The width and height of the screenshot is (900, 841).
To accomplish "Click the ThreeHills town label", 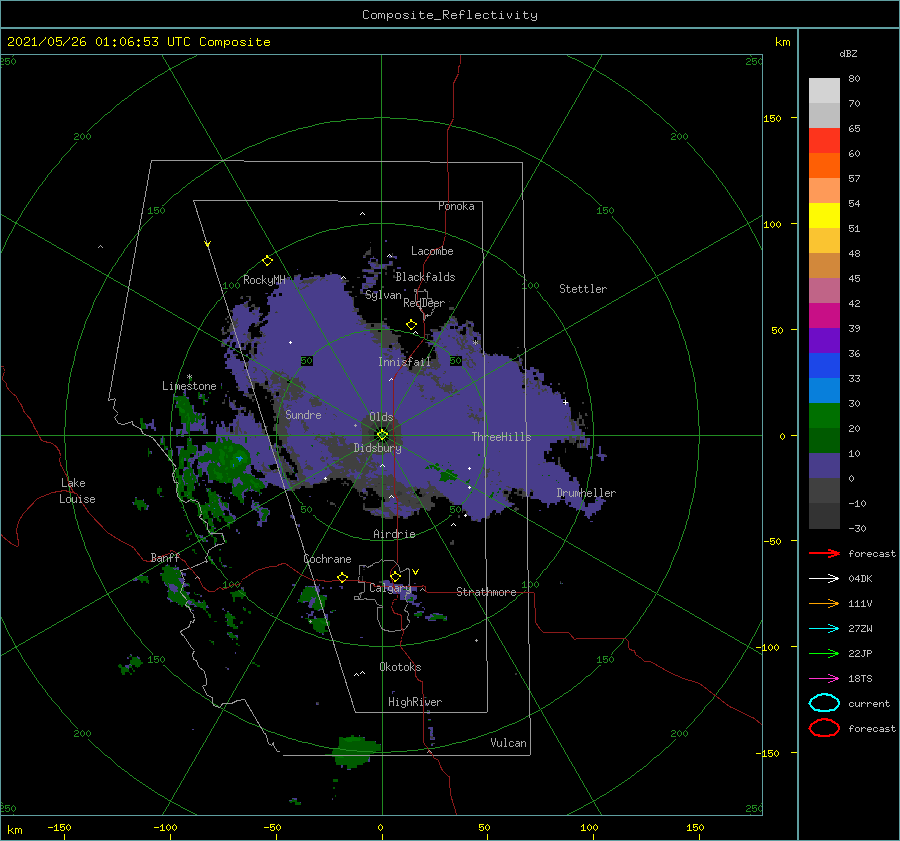I will (501, 437).
